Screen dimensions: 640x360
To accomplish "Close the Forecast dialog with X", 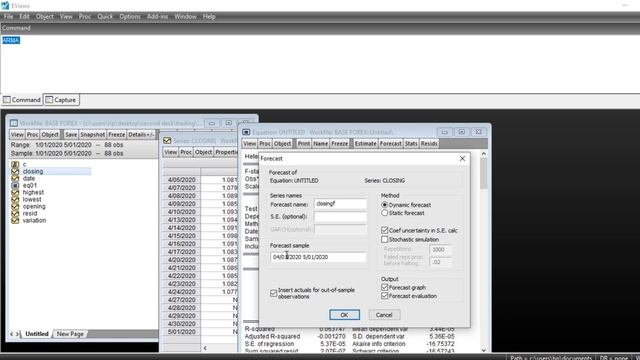I will coord(462,158).
